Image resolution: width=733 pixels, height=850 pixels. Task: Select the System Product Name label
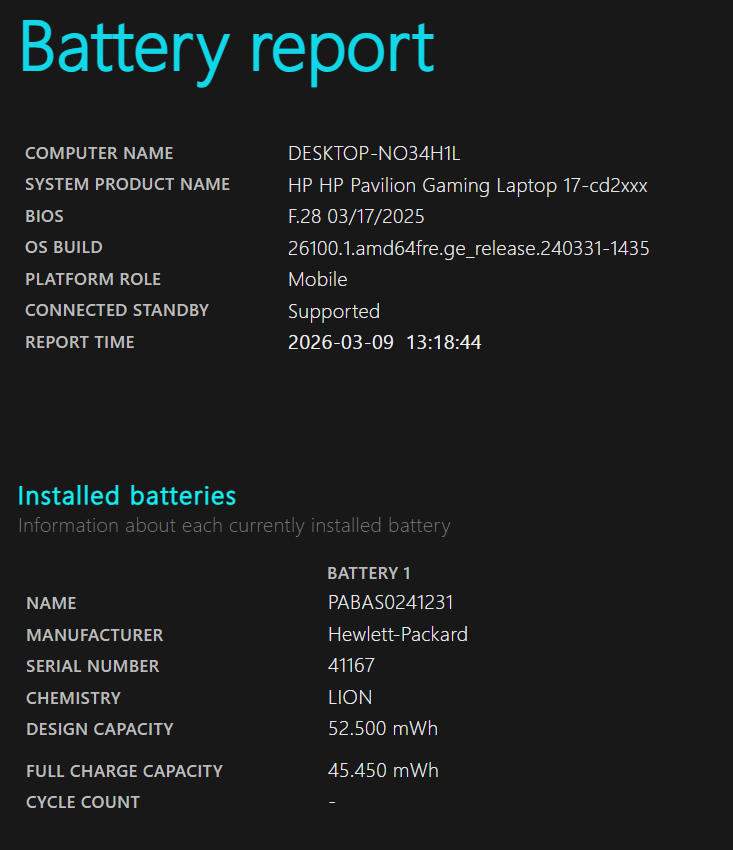coord(127,184)
